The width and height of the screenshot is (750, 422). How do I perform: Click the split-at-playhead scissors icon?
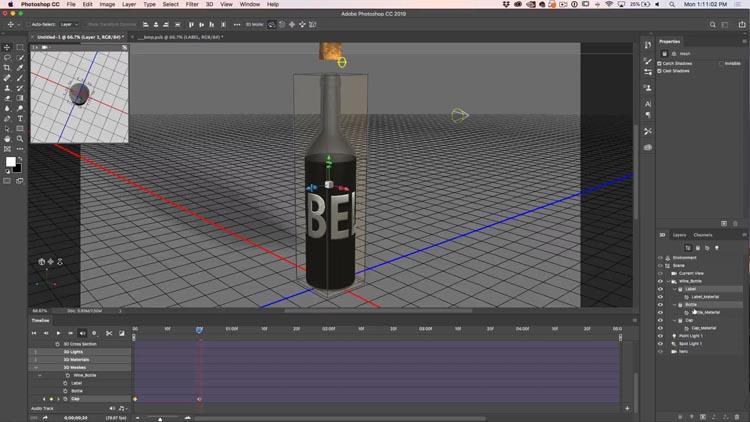pyautogui.click(x=109, y=333)
